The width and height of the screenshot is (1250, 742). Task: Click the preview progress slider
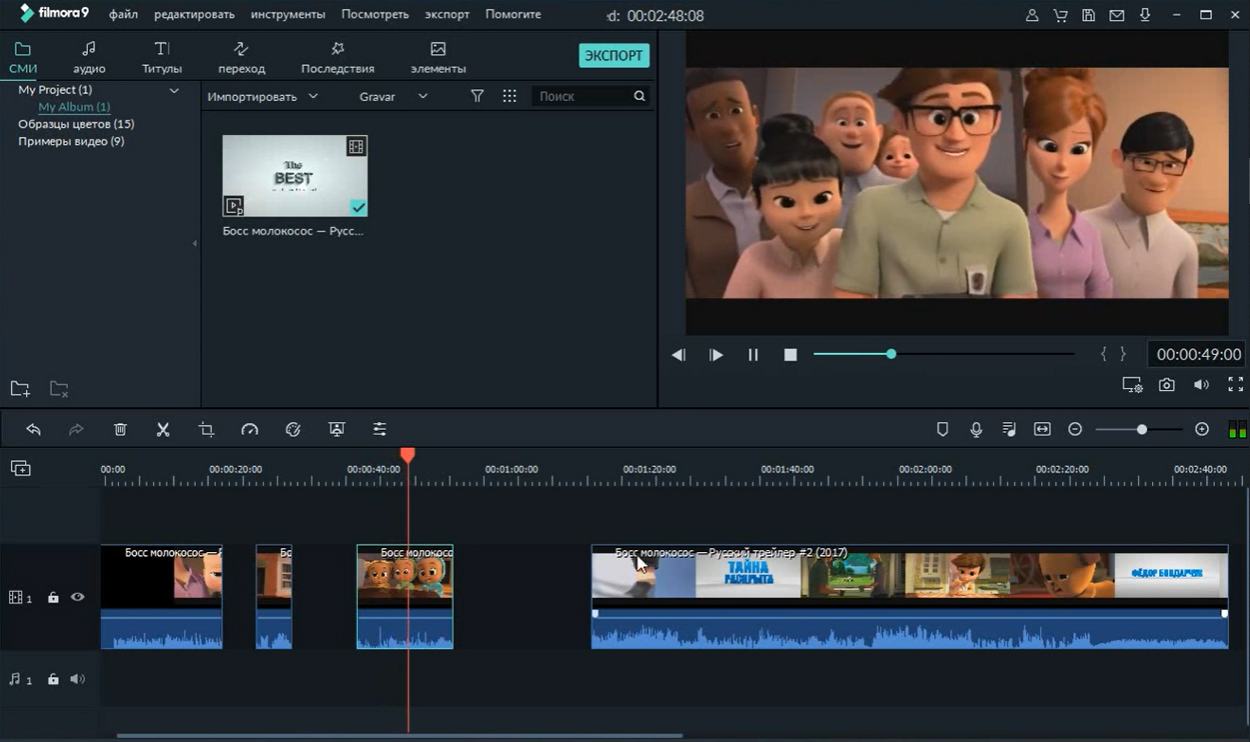[943, 354]
